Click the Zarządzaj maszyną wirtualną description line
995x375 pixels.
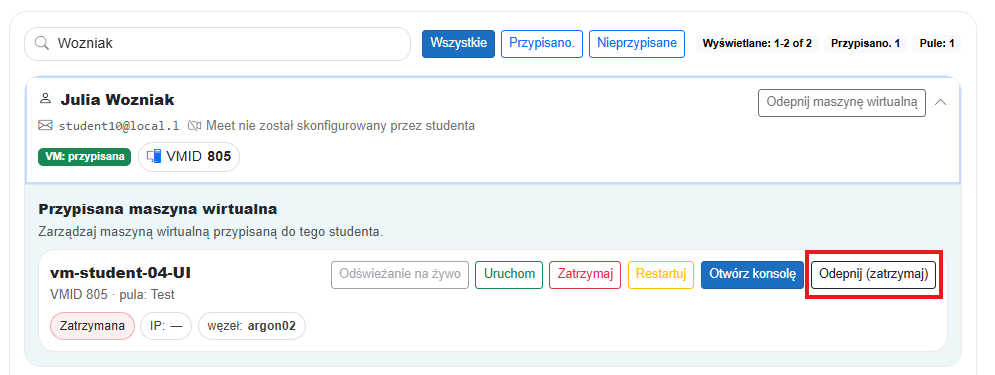211,232
